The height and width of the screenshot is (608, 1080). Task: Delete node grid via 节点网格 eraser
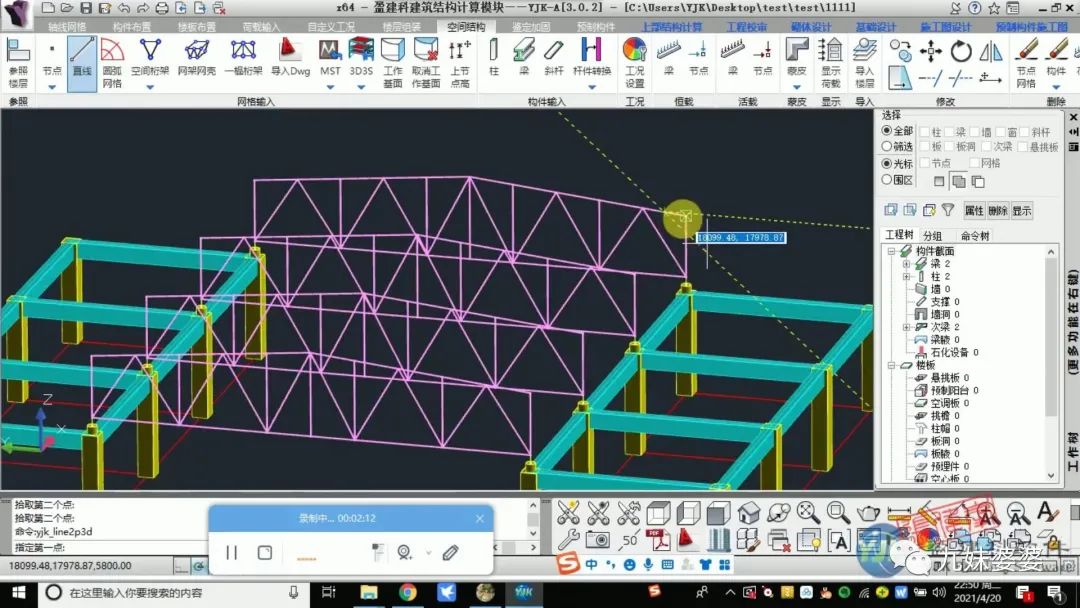(1026, 63)
